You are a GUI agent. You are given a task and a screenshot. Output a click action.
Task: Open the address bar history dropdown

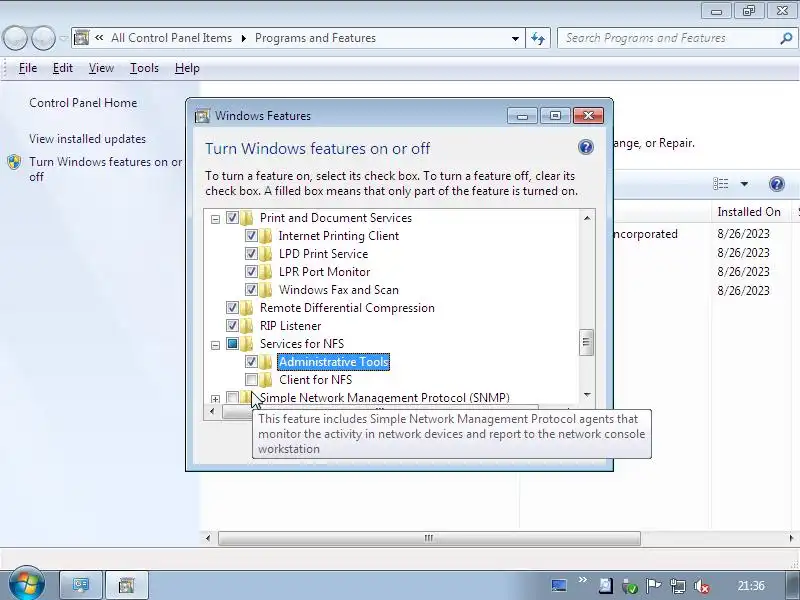515,38
